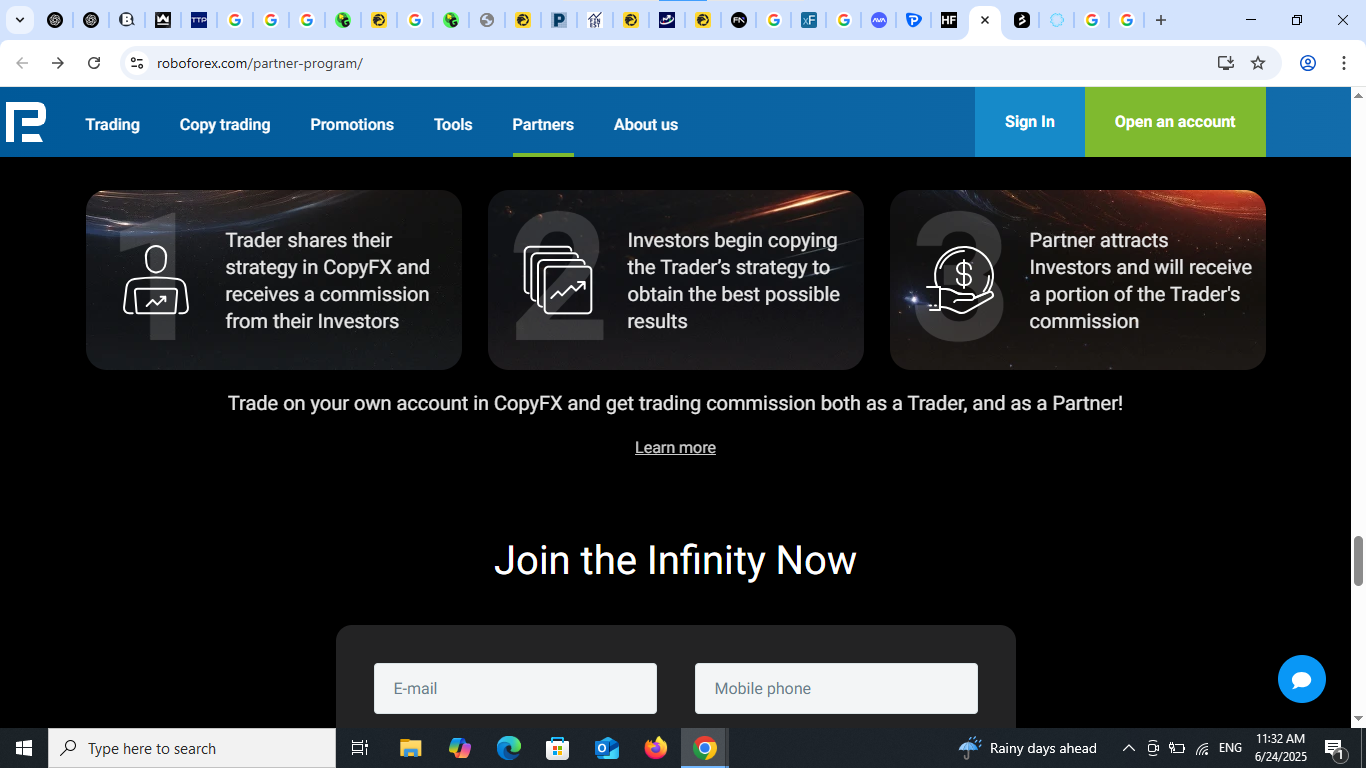Open the Rainy days ahead weather widget
The width and height of the screenshot is (1366, 768).
click(x=1028, y=748)
